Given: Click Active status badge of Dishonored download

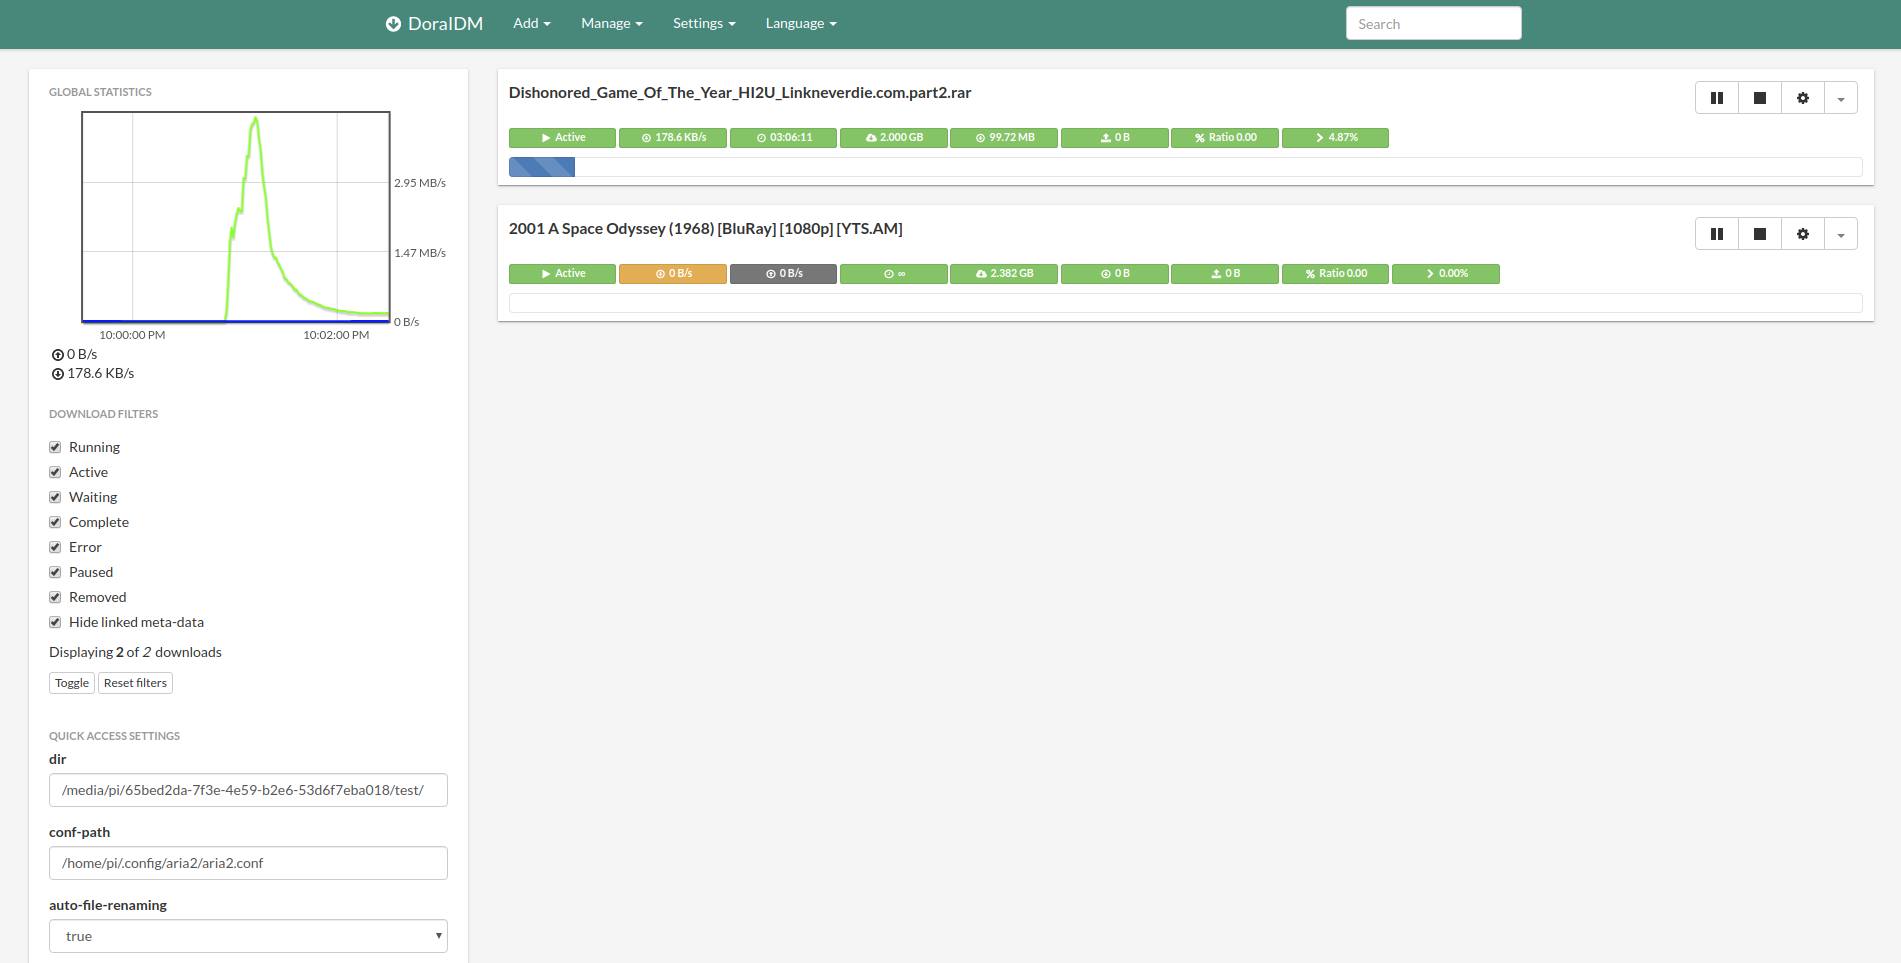Looking at the screenshot, I should (562, 138).
